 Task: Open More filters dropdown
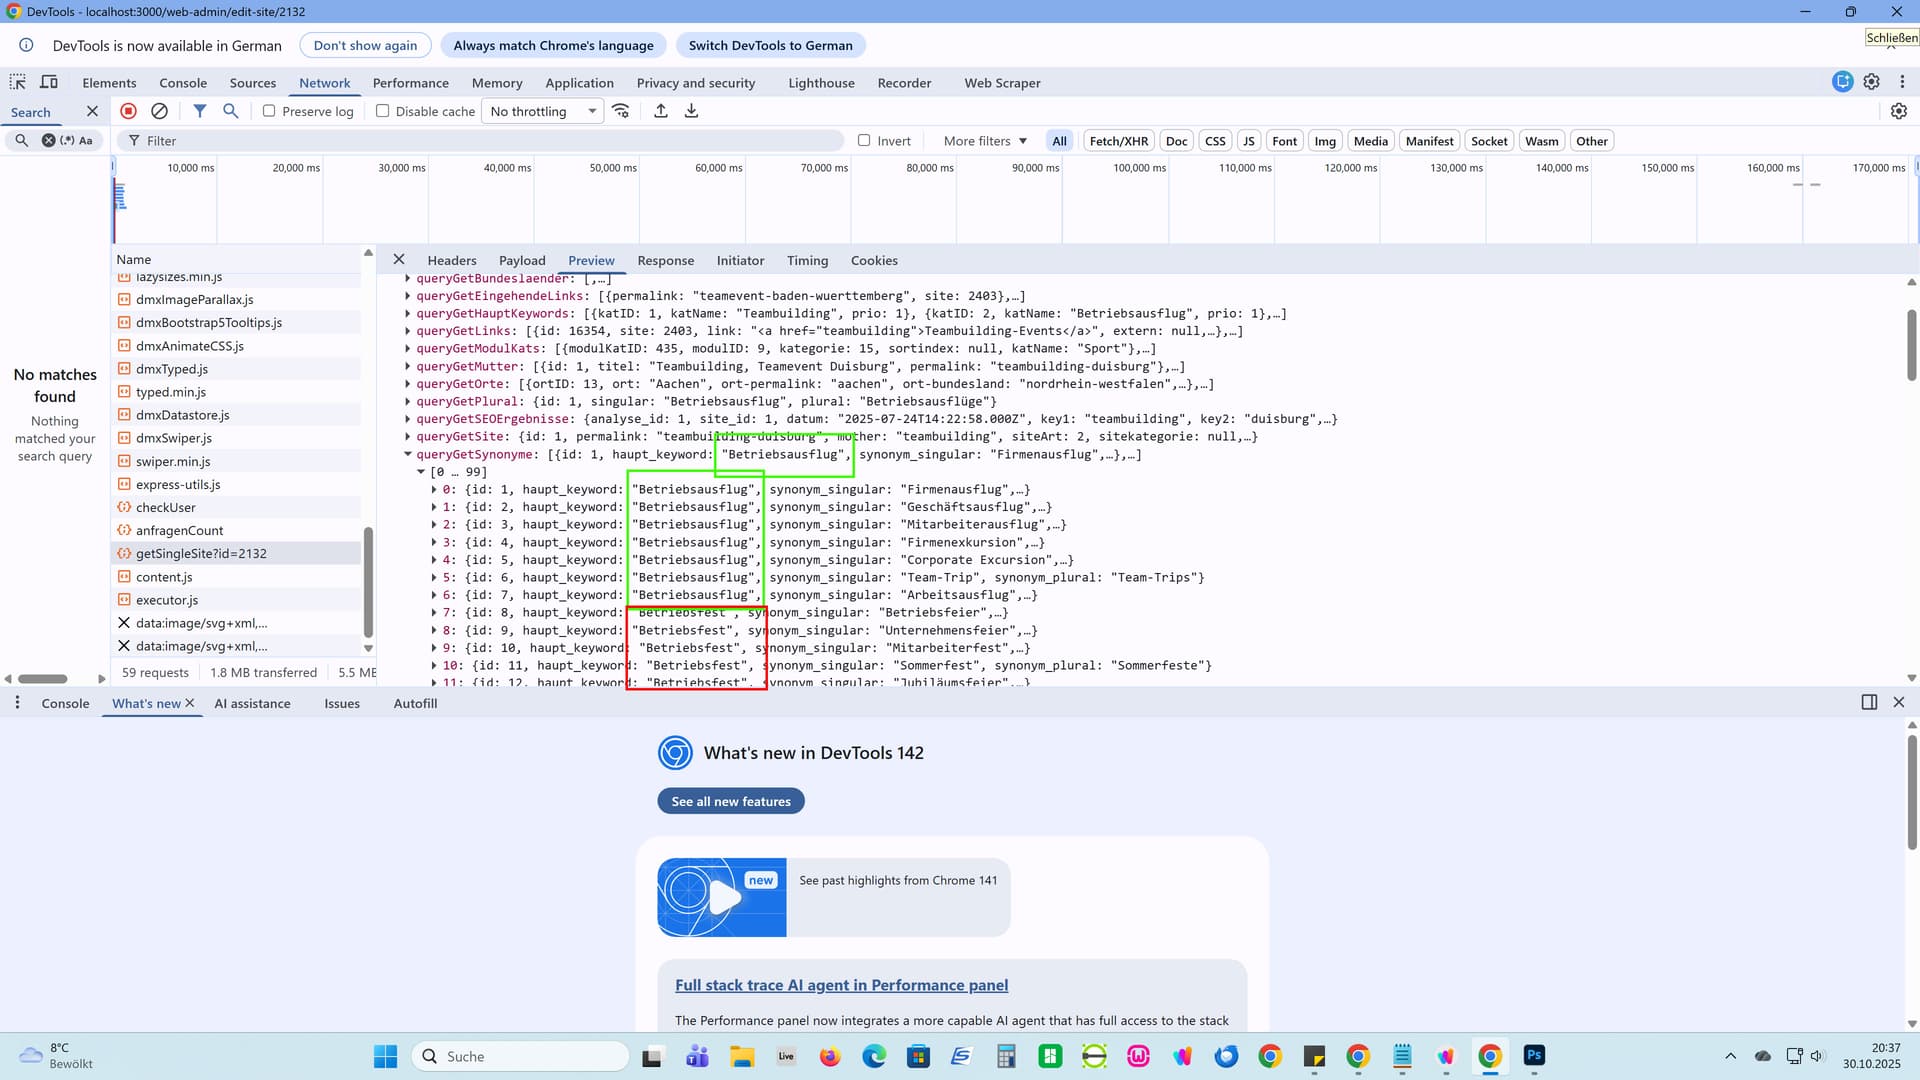tap(985, 141)
